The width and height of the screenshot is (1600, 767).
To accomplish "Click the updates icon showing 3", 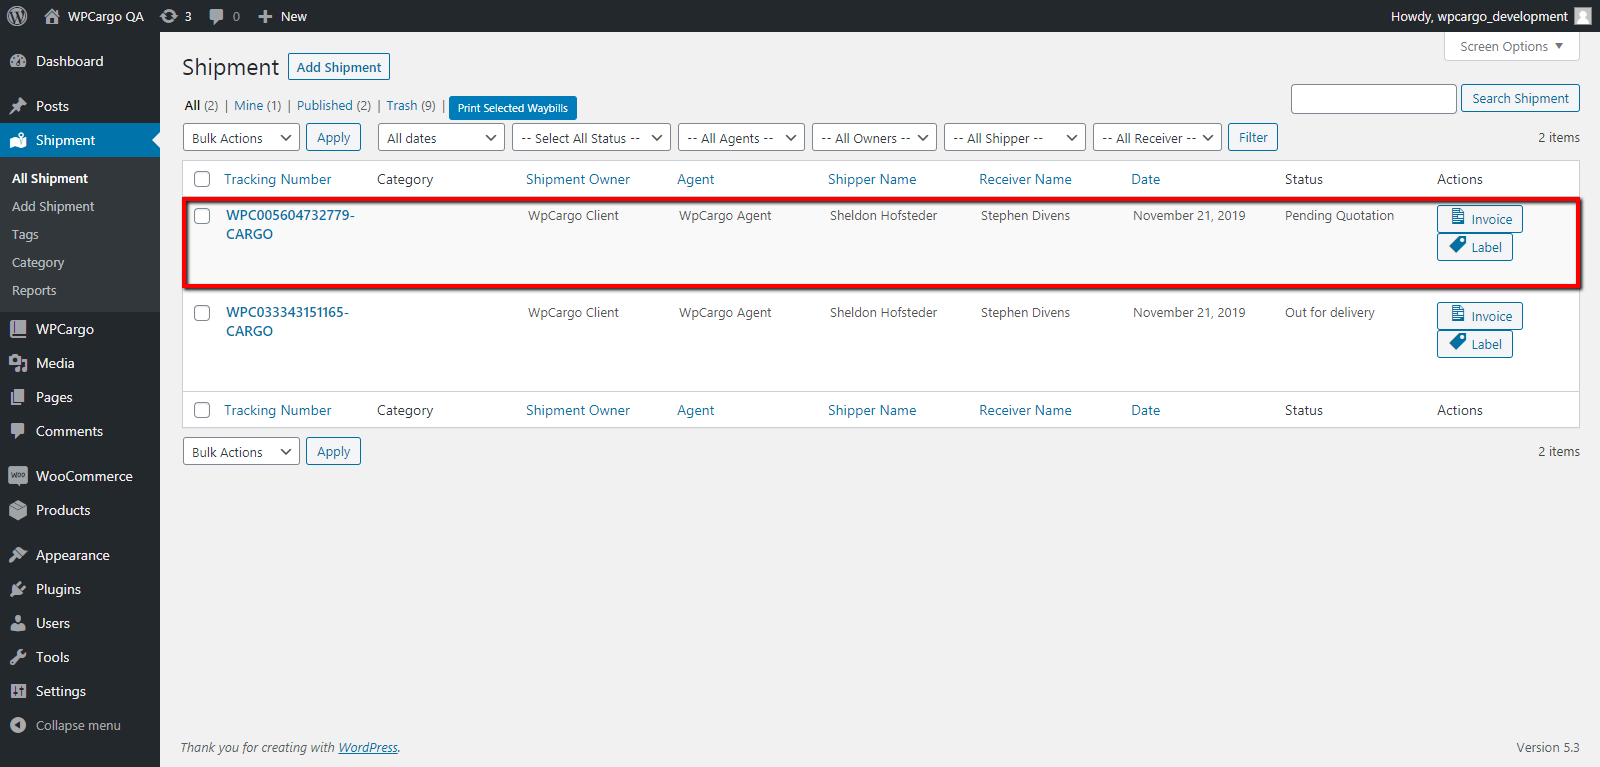I will pos(169,16).
